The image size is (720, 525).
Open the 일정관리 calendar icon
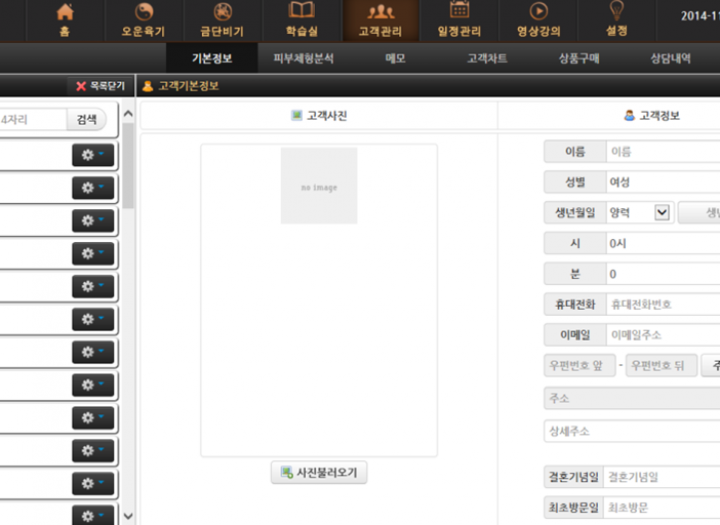[459, 13]
